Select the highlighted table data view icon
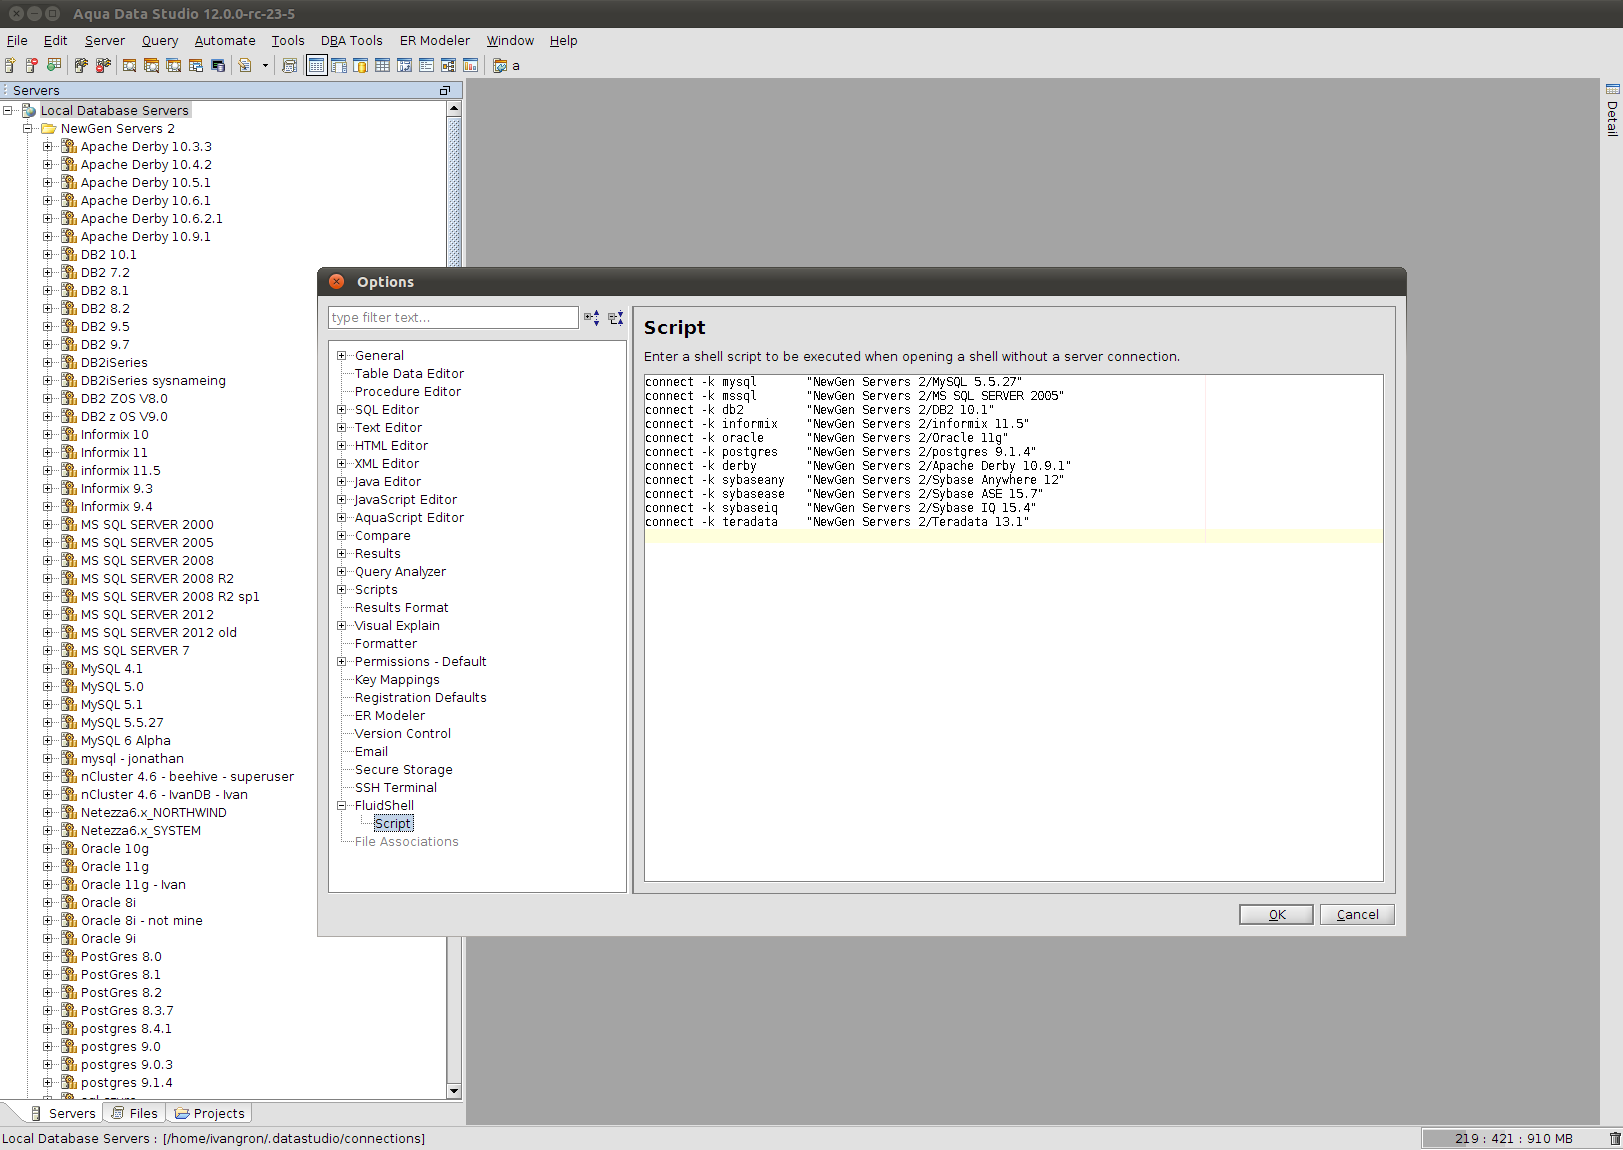Image resolution: width=1623 pixels, height=1150 pixels. (x=317, y=66)
